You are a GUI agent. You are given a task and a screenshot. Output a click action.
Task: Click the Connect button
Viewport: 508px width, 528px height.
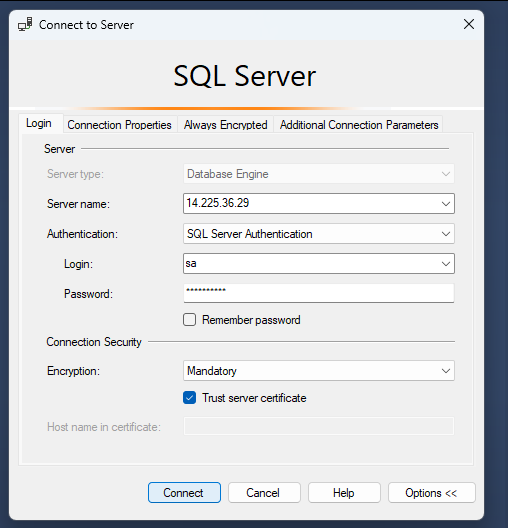tap(184, 493)
